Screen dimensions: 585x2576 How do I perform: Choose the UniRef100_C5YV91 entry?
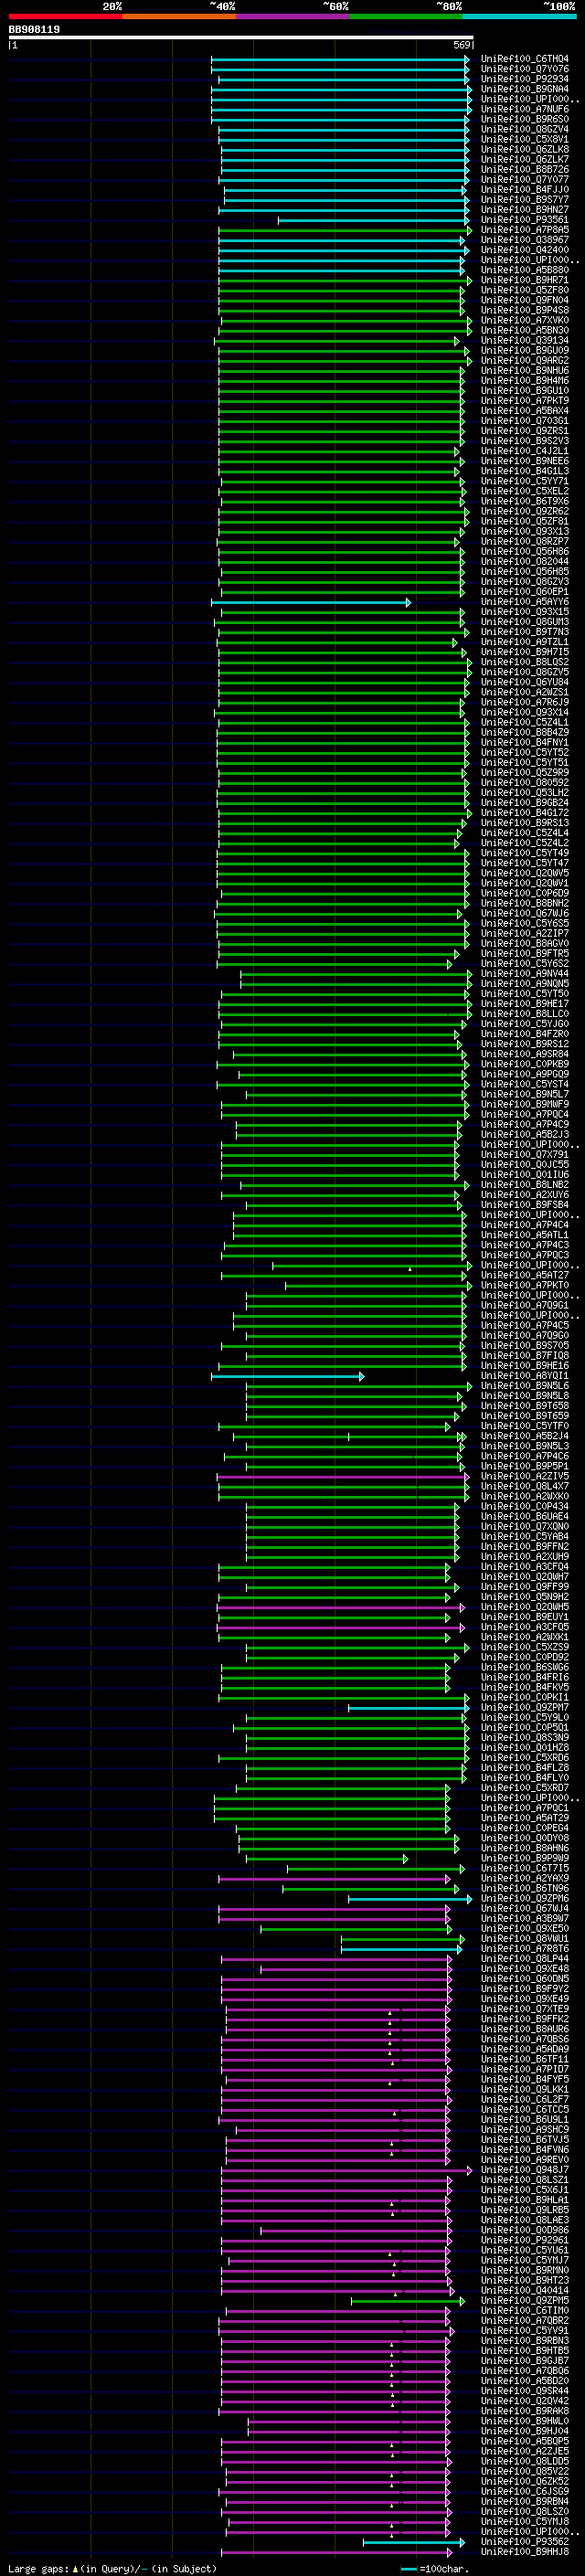click(525, 2330)
